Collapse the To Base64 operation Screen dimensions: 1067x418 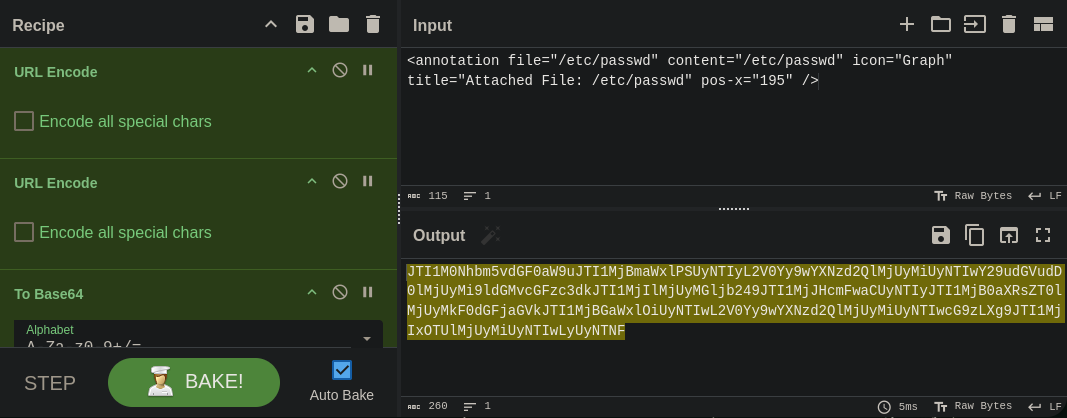[312, 293]
